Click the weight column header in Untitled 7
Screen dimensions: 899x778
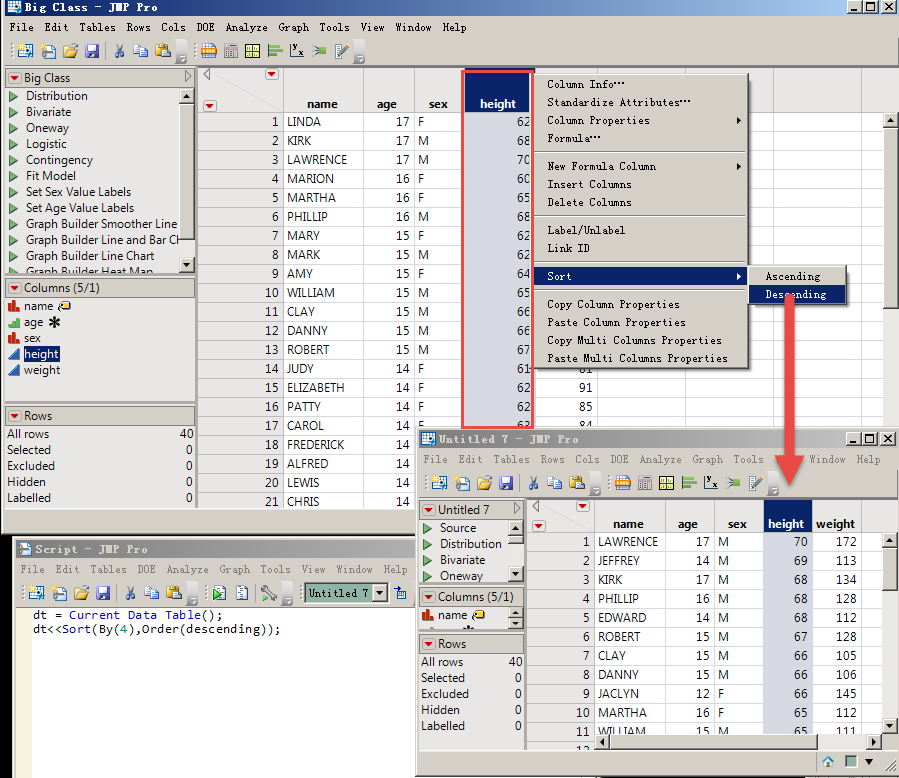835,523
